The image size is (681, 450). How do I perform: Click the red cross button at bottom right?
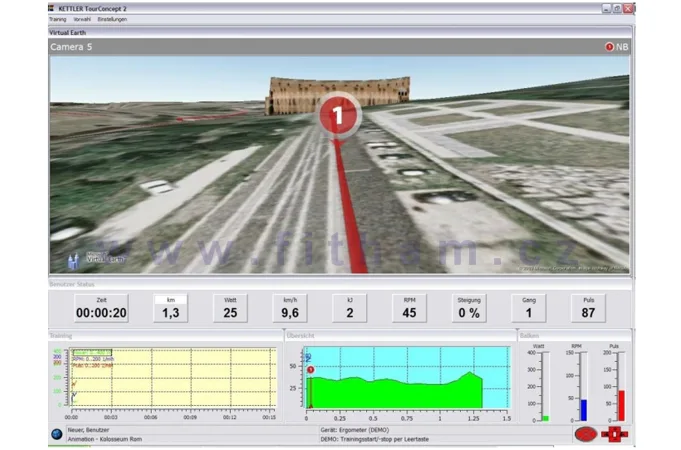(x=614, y=434)
